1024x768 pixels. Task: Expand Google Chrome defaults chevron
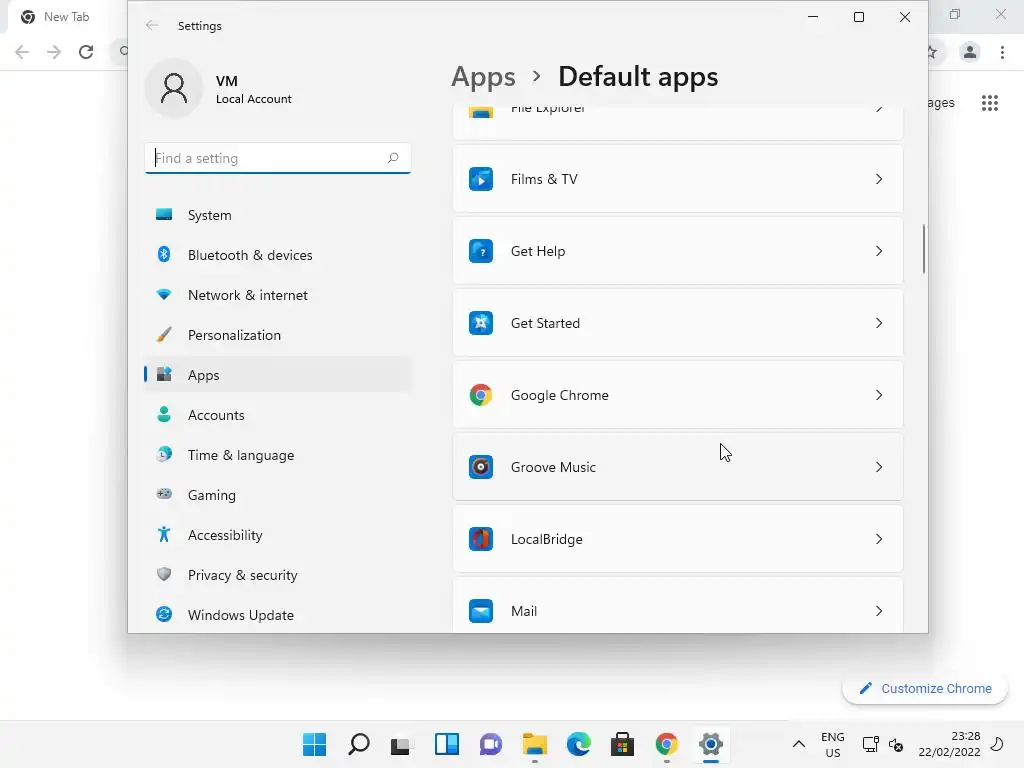879,395
